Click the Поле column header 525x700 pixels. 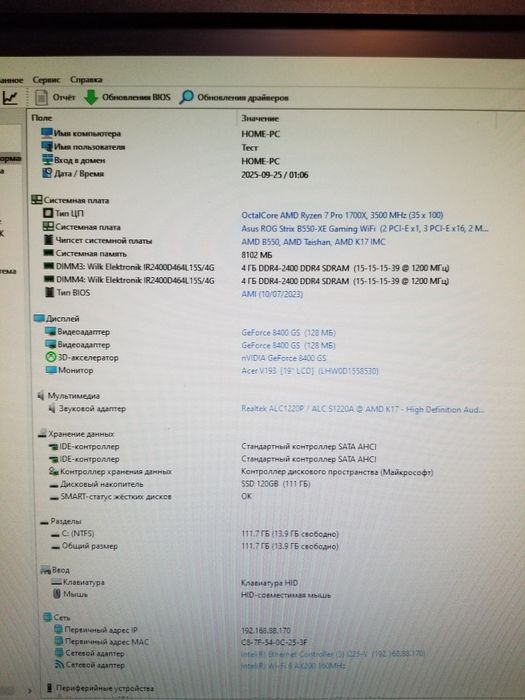(x=42, y=118)
